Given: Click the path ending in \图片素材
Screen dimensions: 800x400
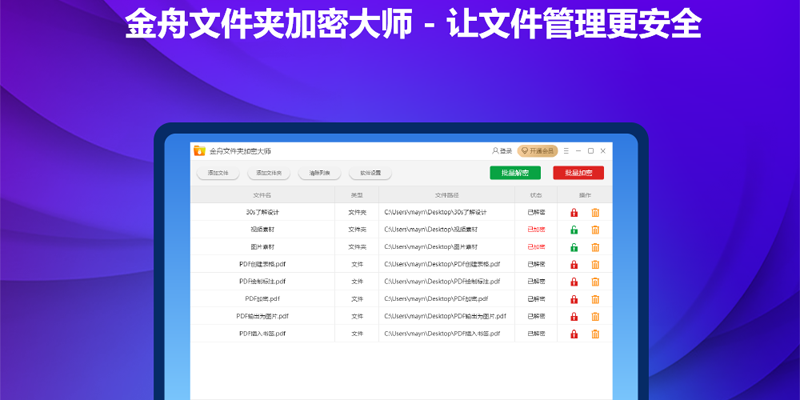Looking at the screenshot, I should (431, 247).
